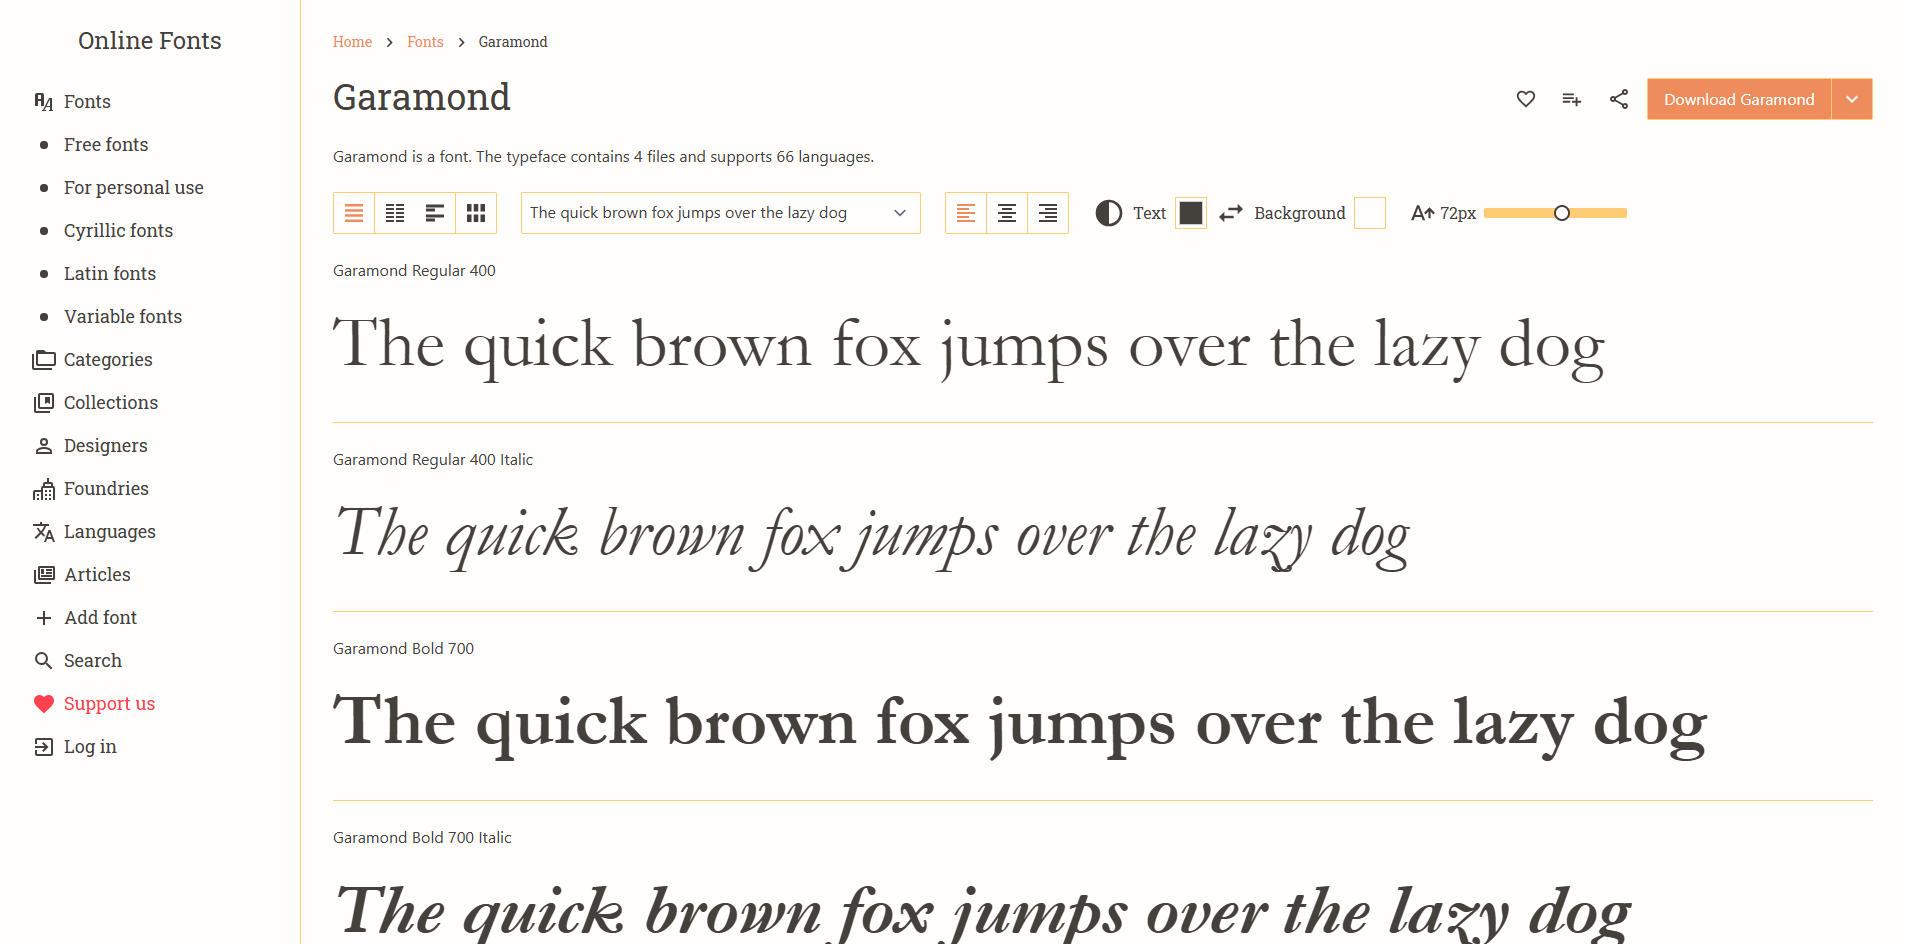The height and width of the screenshot is (944, 1905).
Task: Click the contrast toggle icon
Action: [1108, 213]
